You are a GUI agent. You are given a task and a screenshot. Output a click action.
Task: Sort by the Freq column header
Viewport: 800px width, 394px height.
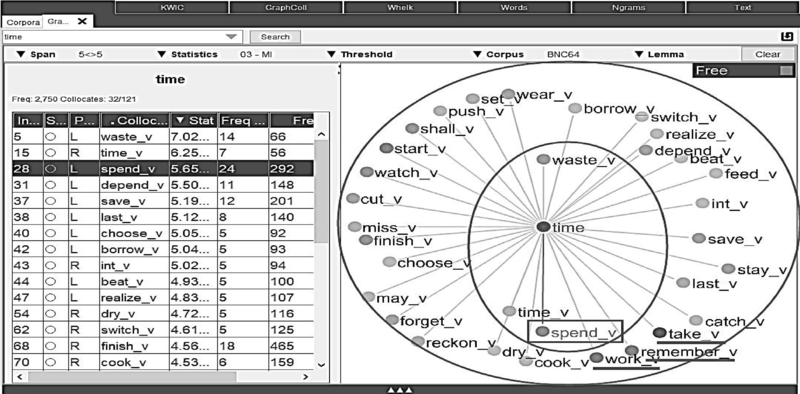point(243,120)
